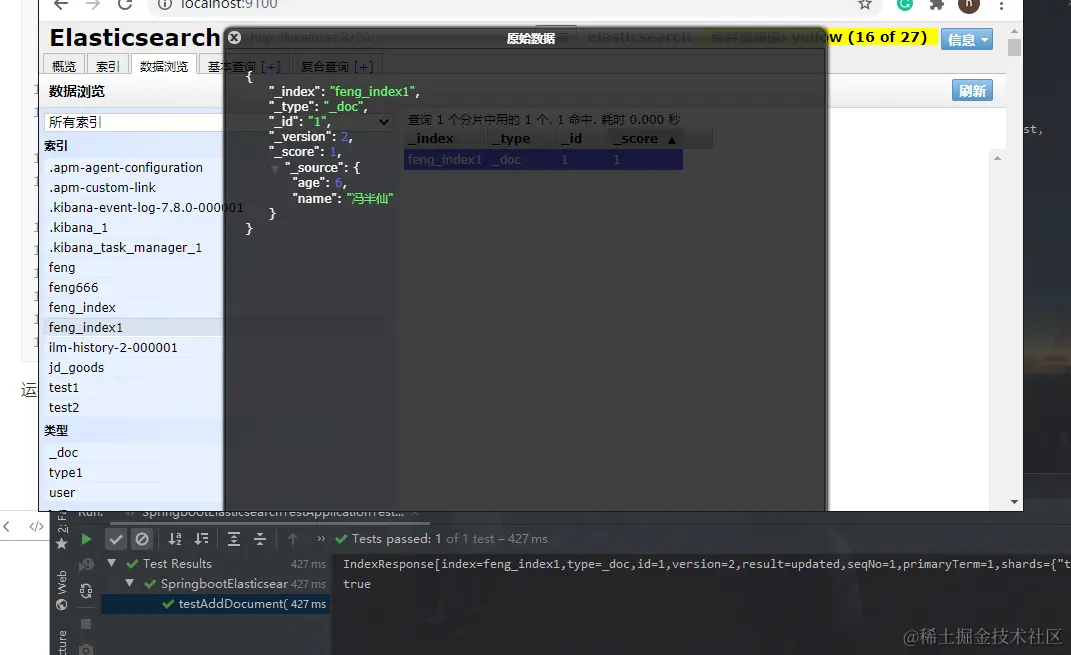Select index .kibana_task_manager_1

(x=125, y=247)
